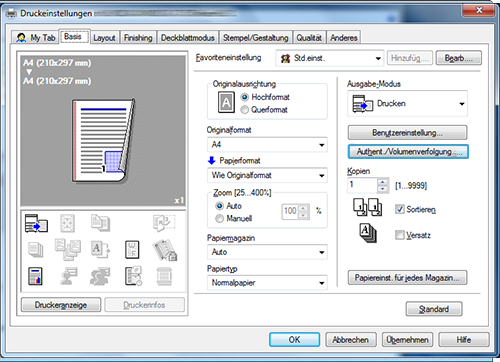Screen dimensions: 500x362
Task: Click the Benutzereinstellung... button
Action: click(407, 133)
